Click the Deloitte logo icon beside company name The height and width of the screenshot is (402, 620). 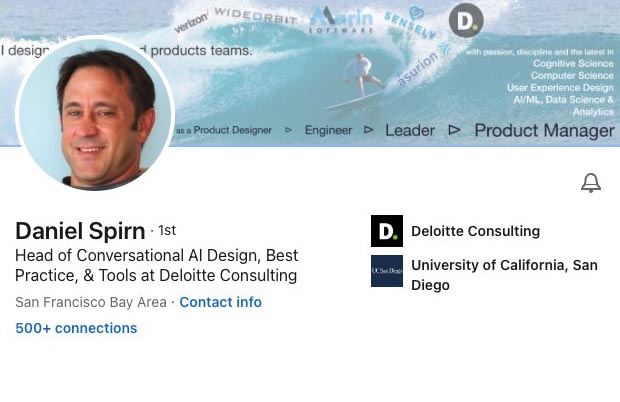tap(387, 231)
